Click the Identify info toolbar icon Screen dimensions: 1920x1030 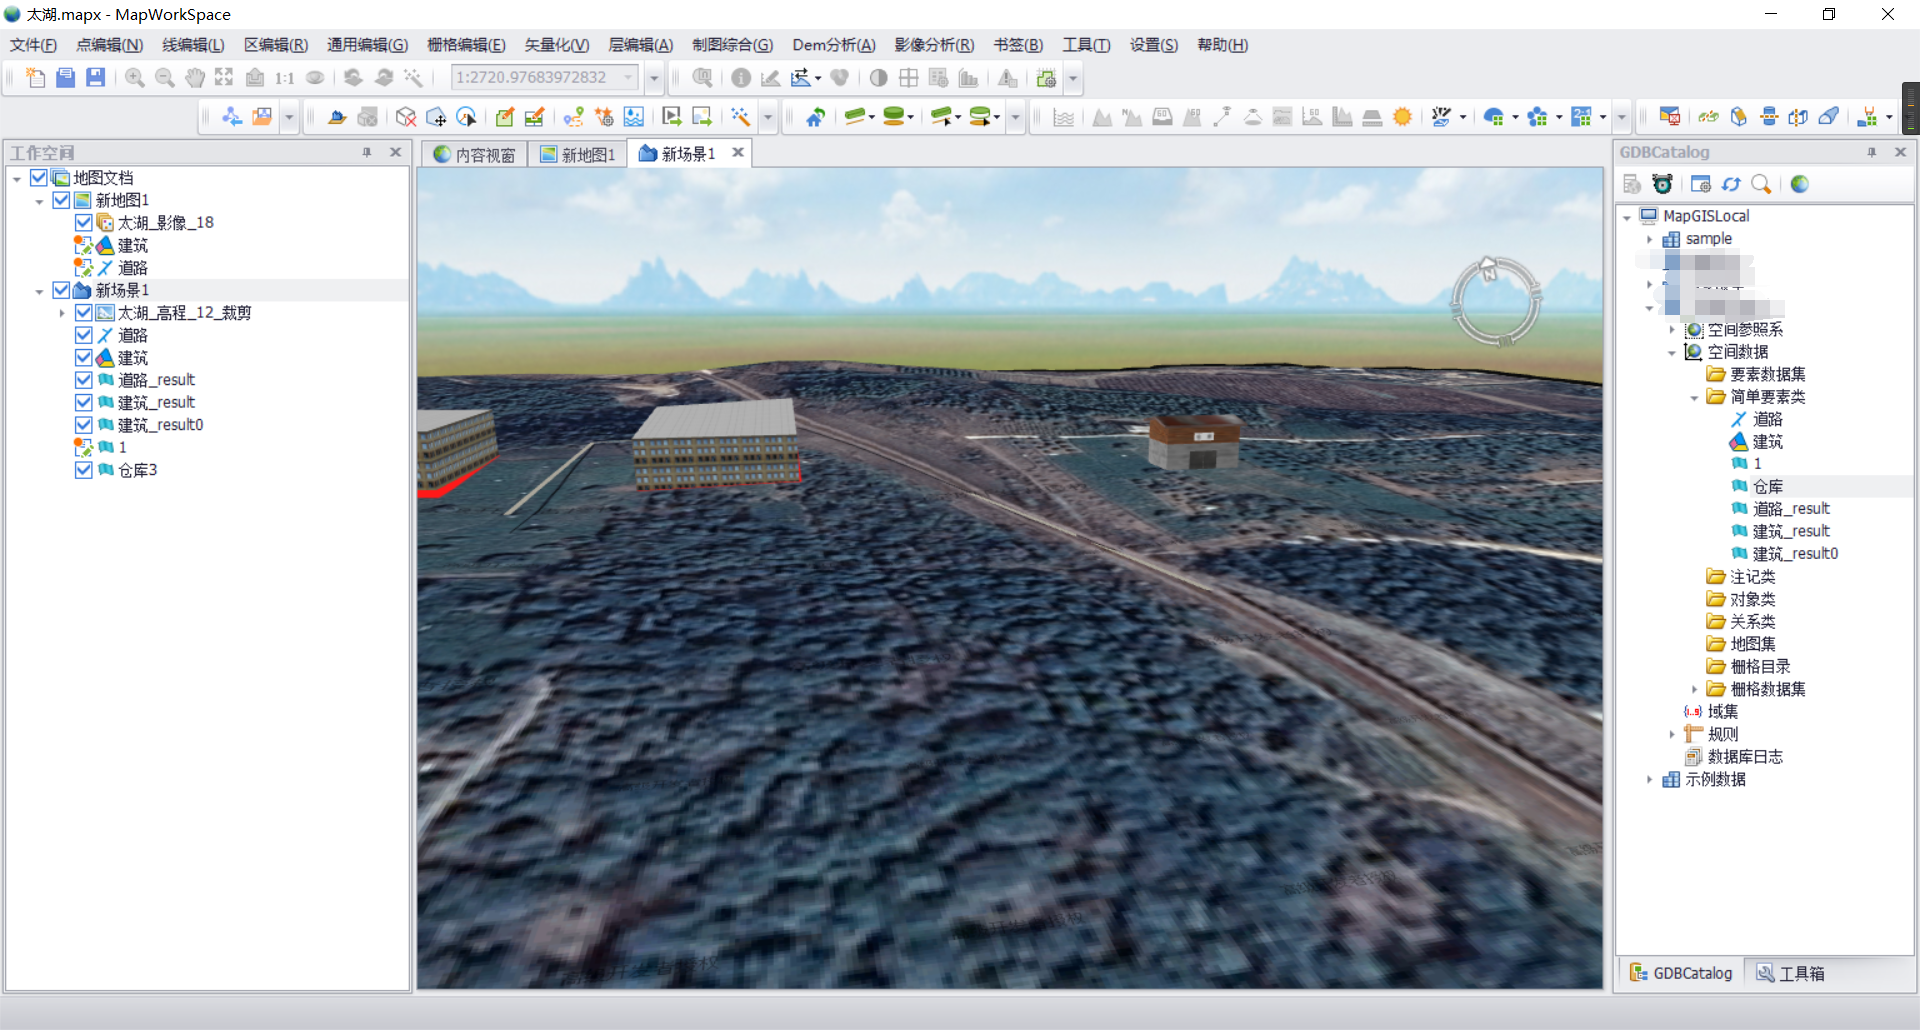click(741, 78)
